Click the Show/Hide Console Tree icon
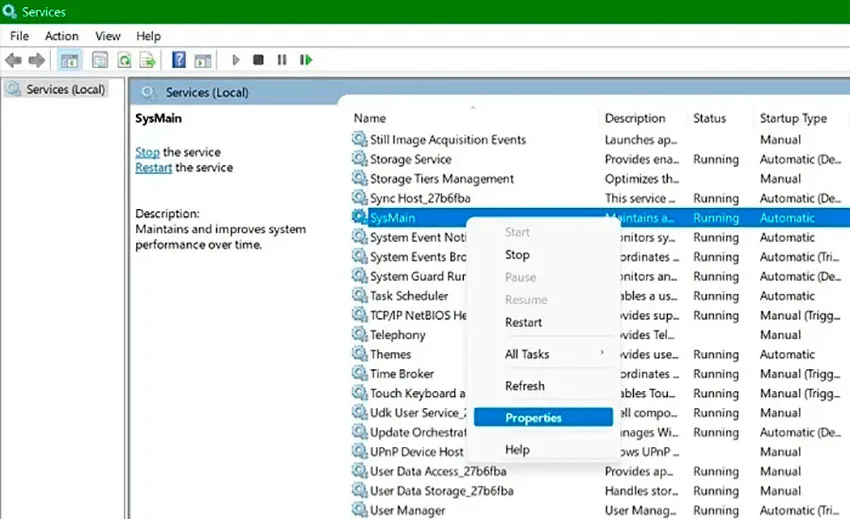Viewport: 850px width, 519px height. click(x=69, y=60)
